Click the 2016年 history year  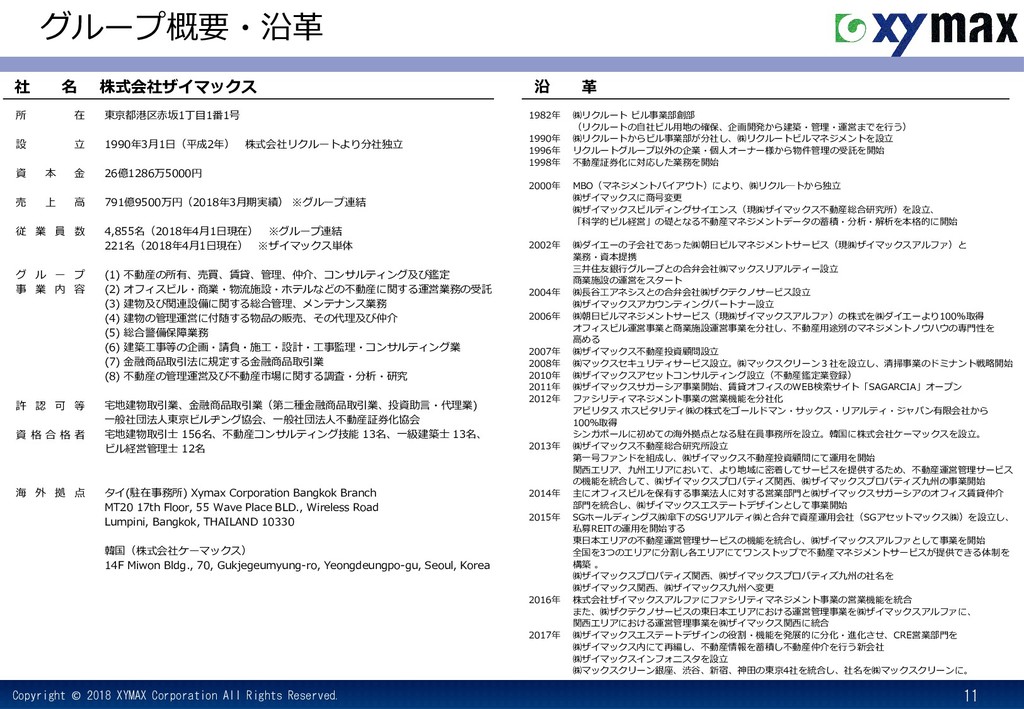click(x=545, y=599)
